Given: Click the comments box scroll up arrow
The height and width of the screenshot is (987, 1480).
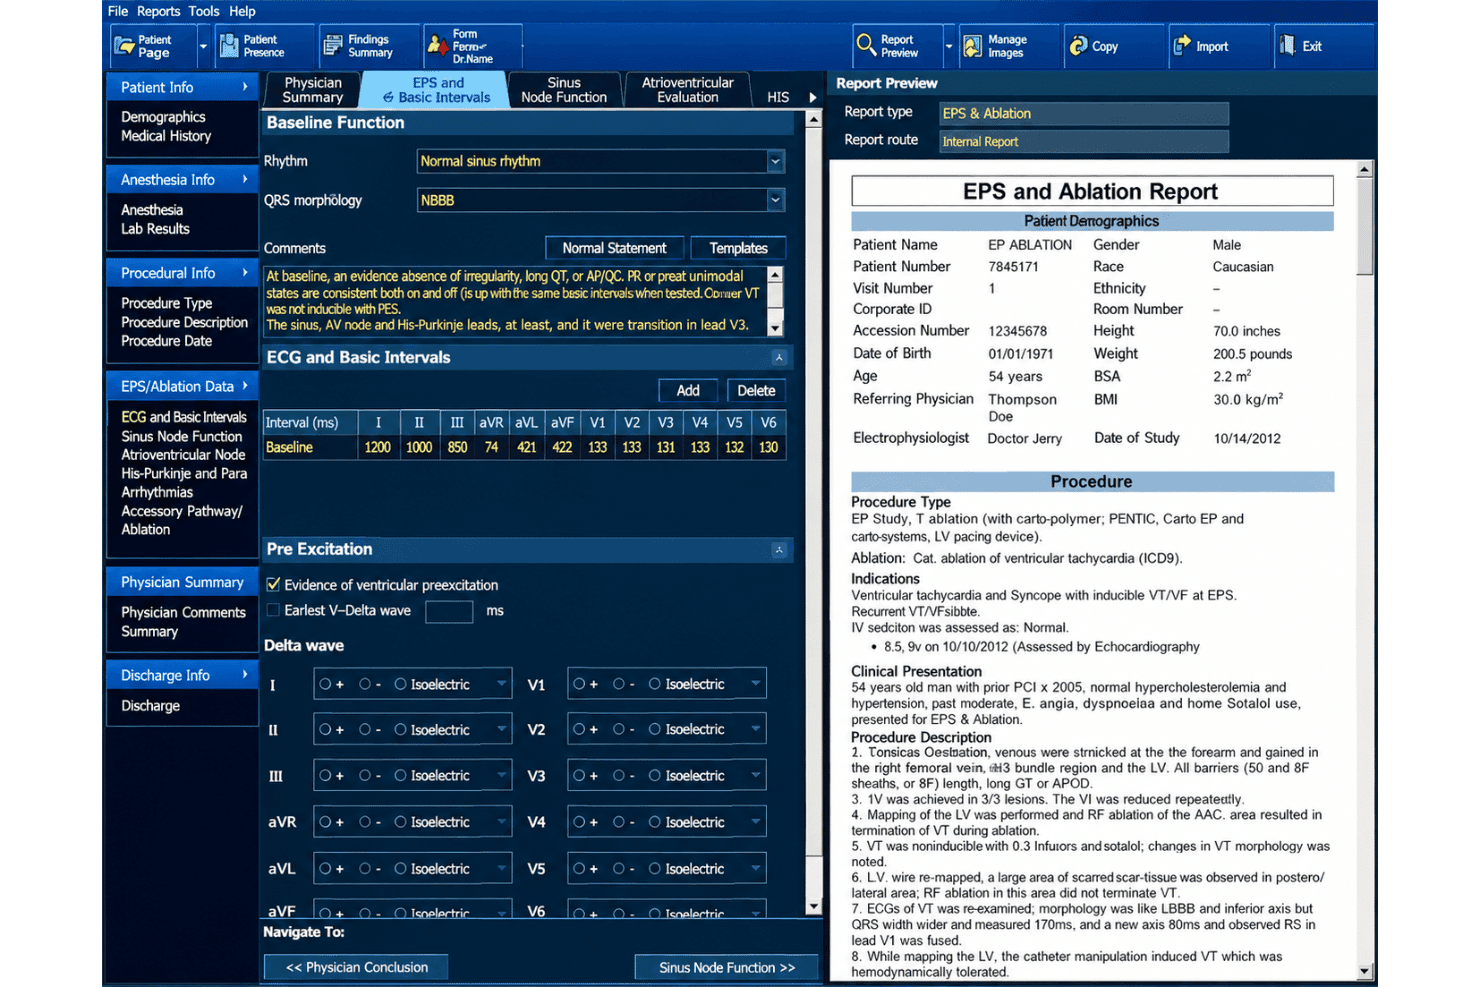Looking at the screenshot, I should pos(775,273).
